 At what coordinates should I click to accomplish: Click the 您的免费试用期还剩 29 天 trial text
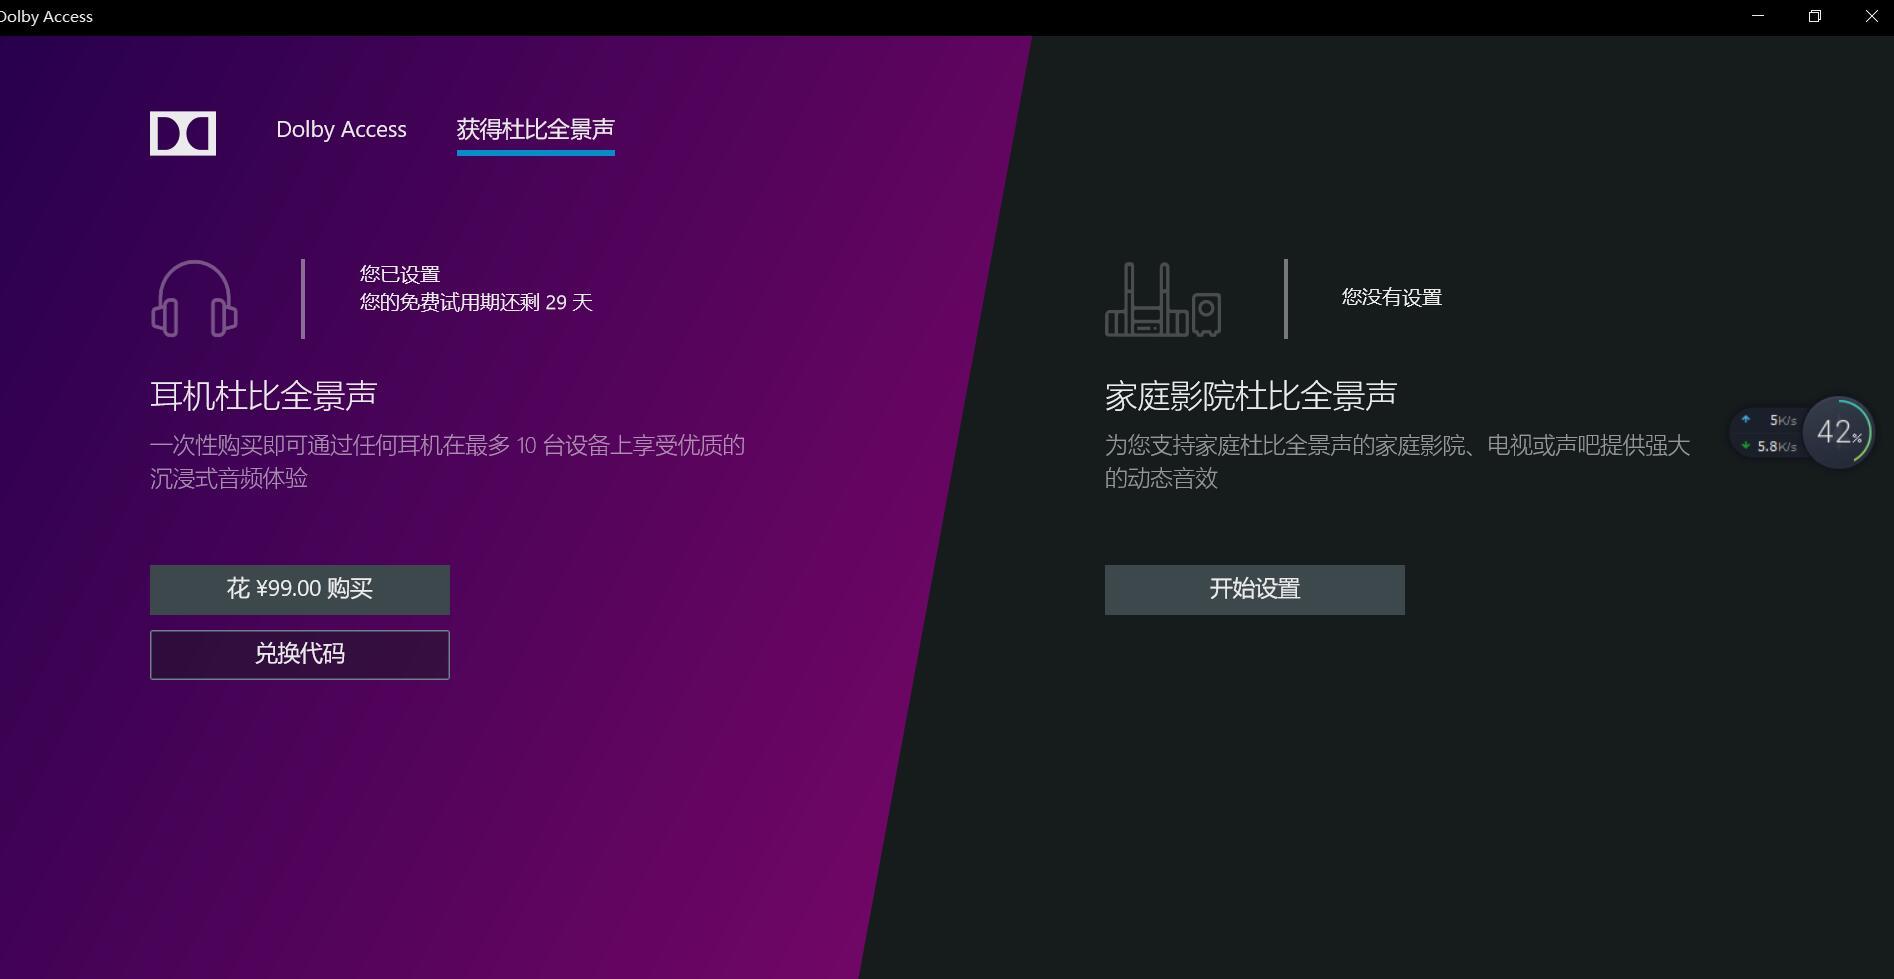474,302
